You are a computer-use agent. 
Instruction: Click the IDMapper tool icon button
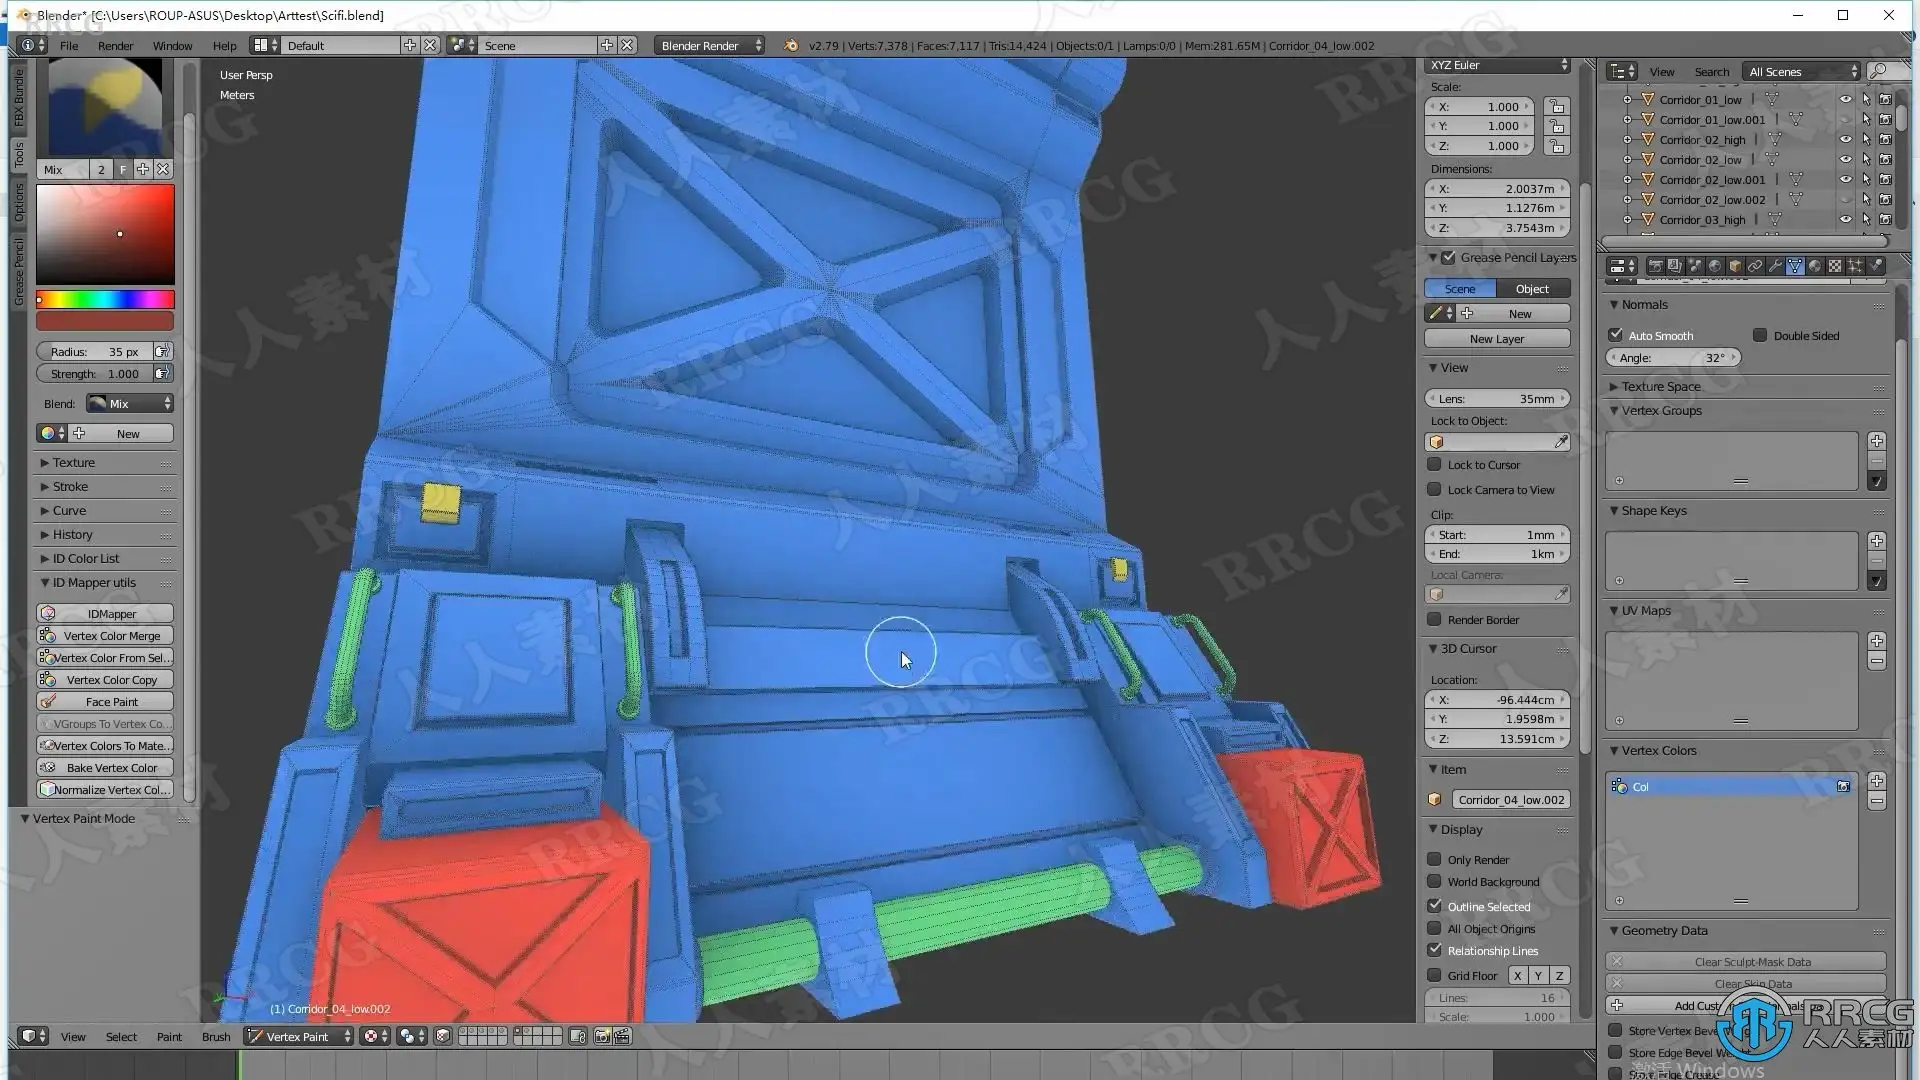tap(47, 614)
